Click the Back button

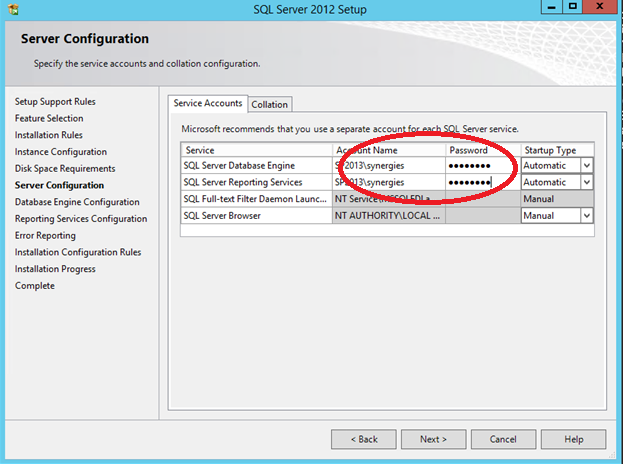(x=364, y=439)
